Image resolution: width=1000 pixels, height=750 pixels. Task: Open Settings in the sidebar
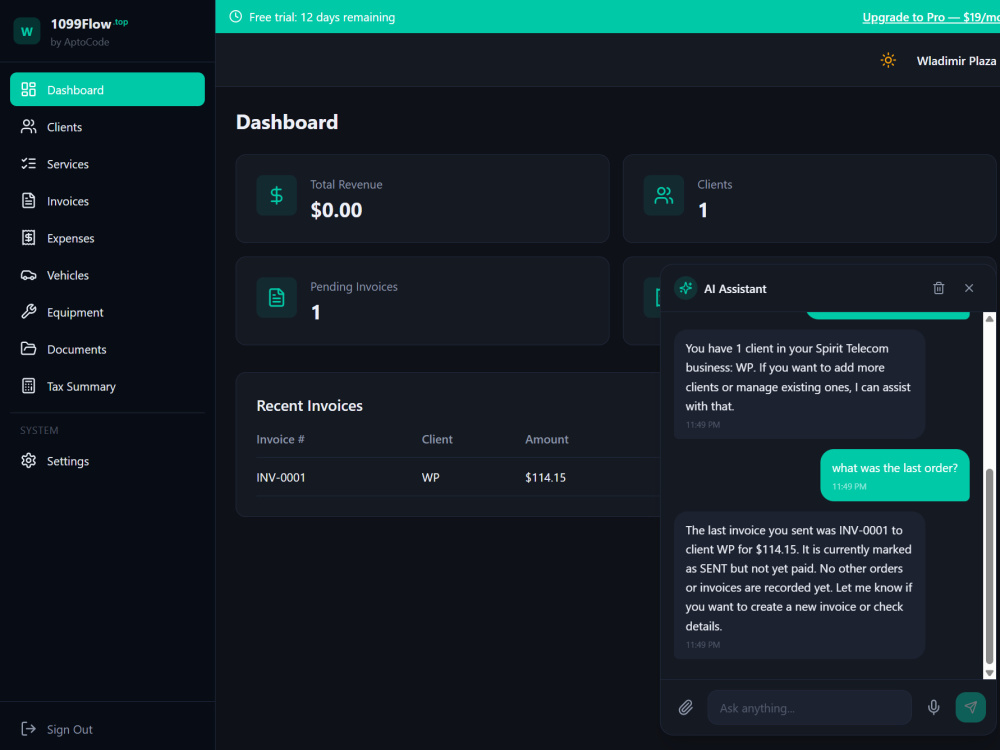coord(107,460)
